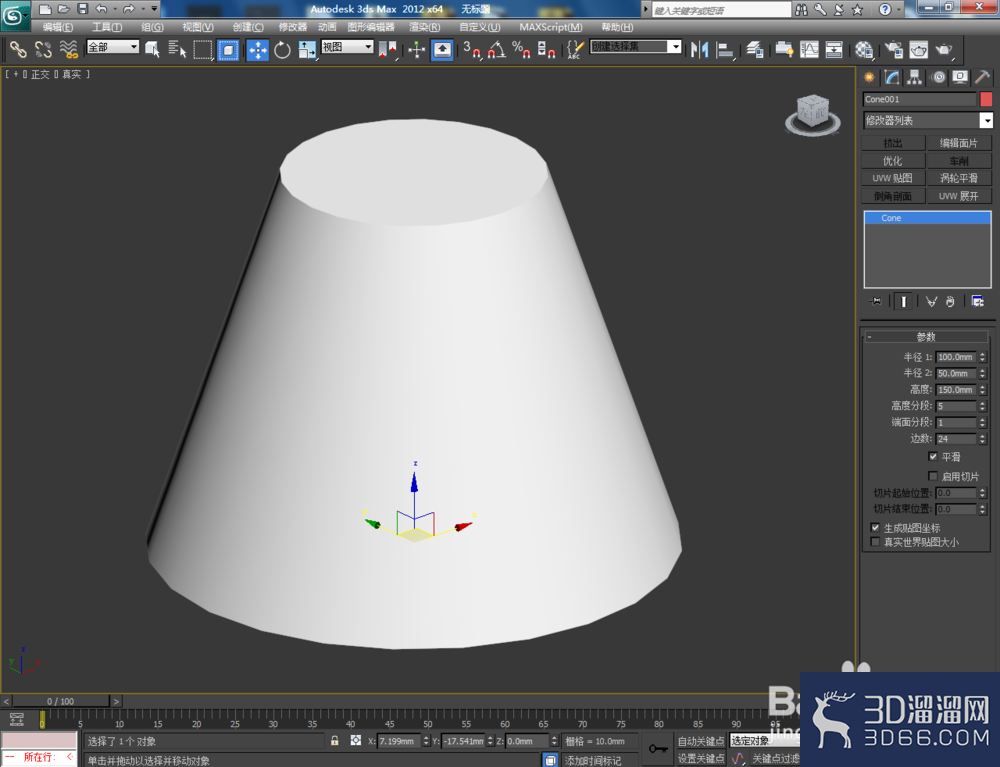
Task: Toggle the 生成贴图坐标 checkbox
Action: tap(875, 527)
